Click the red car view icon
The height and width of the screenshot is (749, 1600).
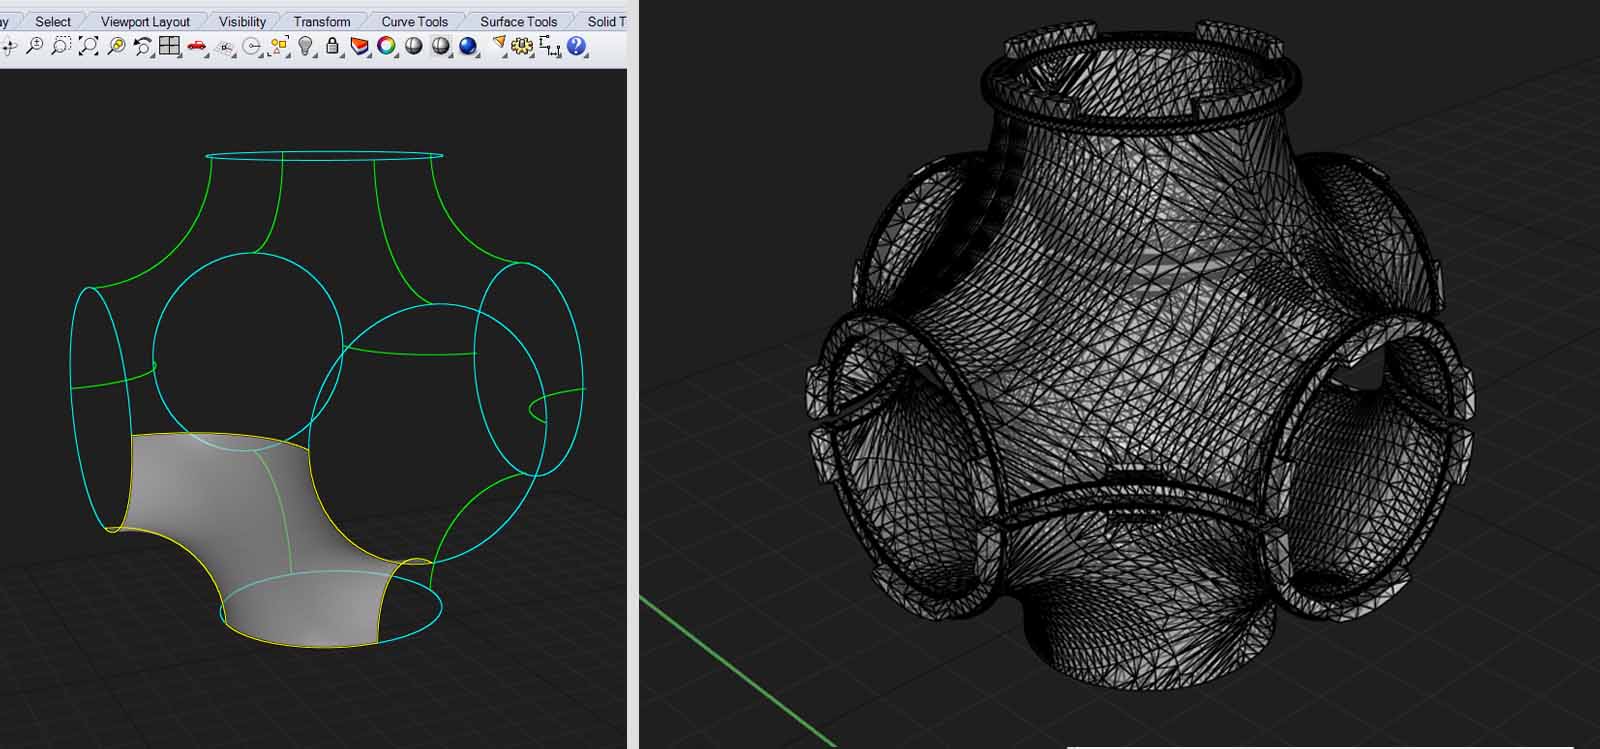(197, 46)
